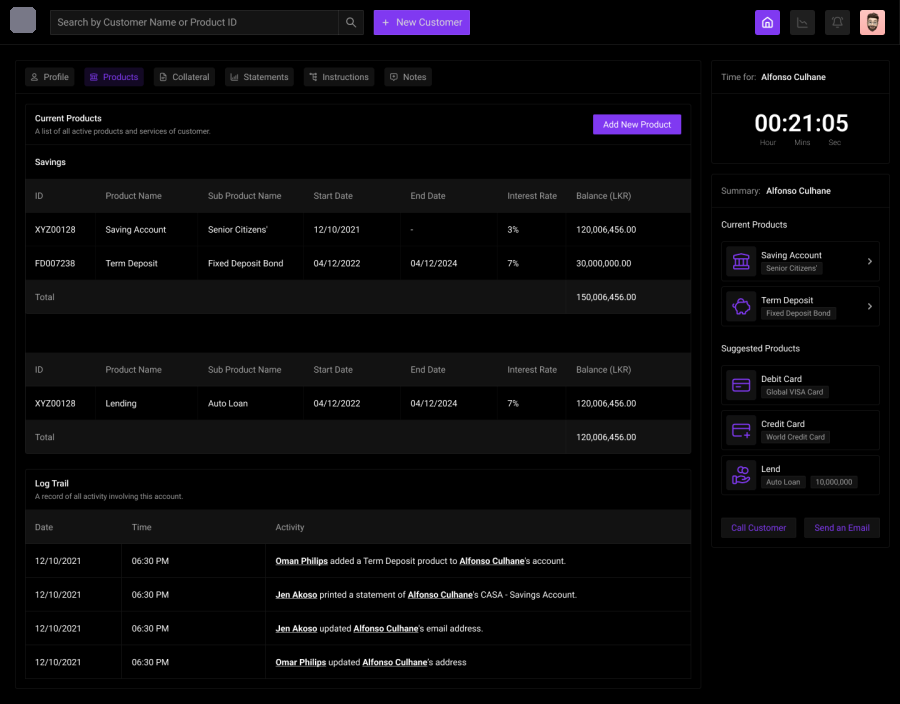Open the Collateral tab
Viewport: 900px width, 704px height.
tap(184, 77)
